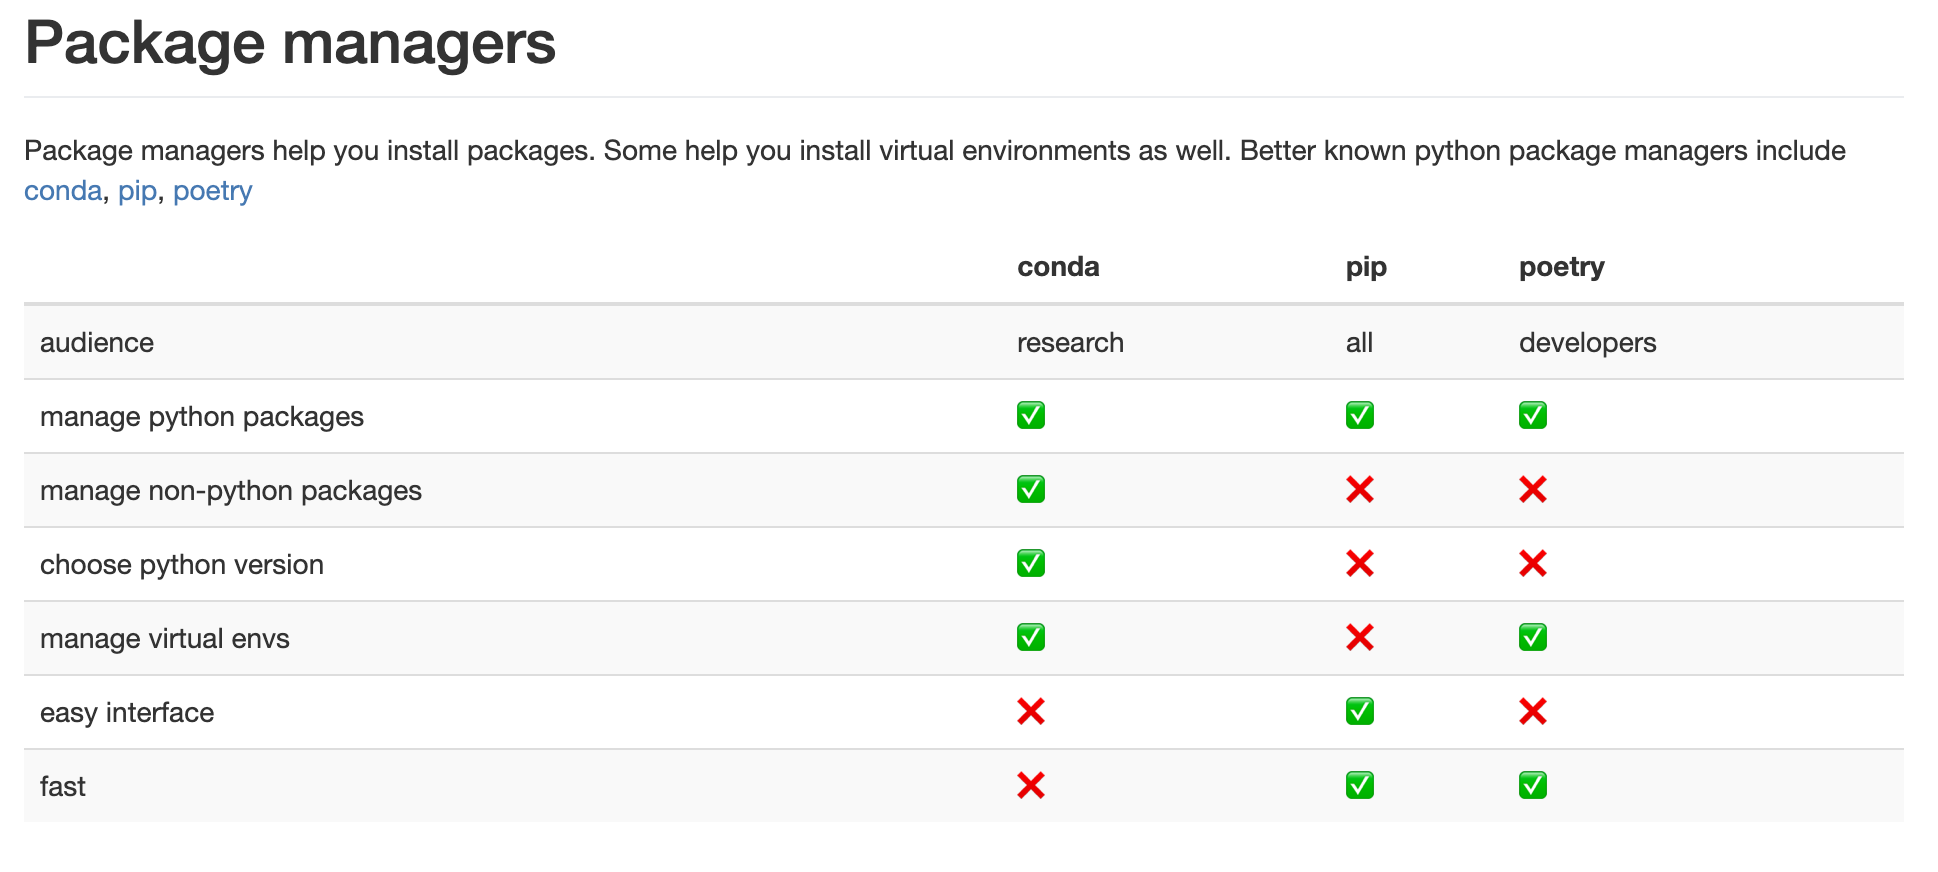Screen dimensions: 1938x872
Task: Select the conda column header
Action: [1058, 267]
